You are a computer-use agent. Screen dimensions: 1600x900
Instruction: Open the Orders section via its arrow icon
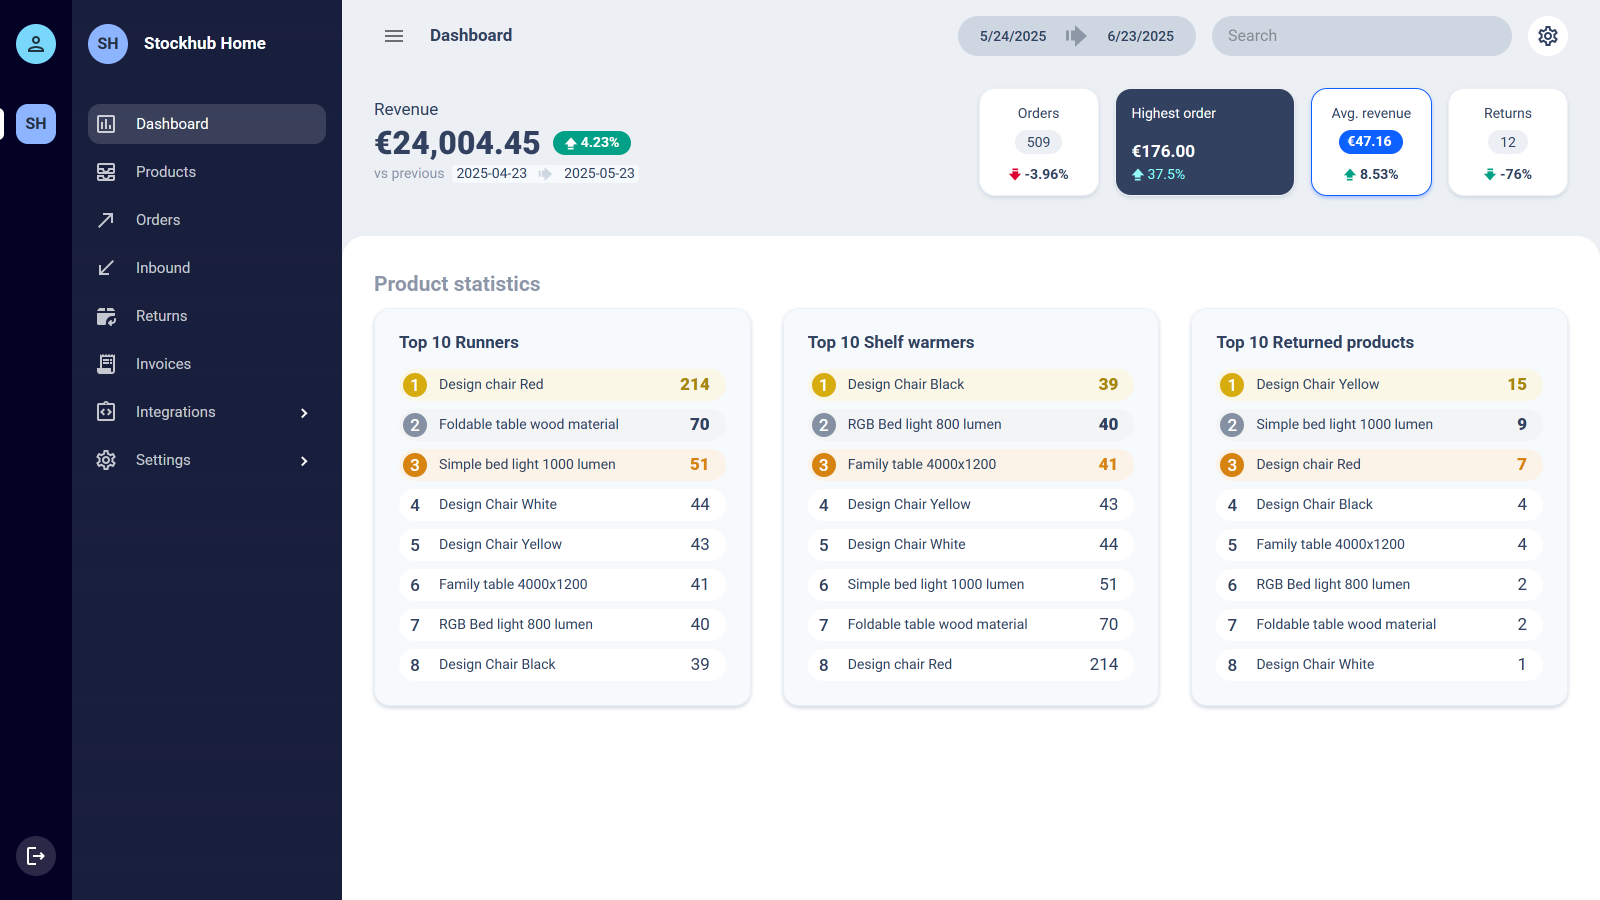pos(106,219)
